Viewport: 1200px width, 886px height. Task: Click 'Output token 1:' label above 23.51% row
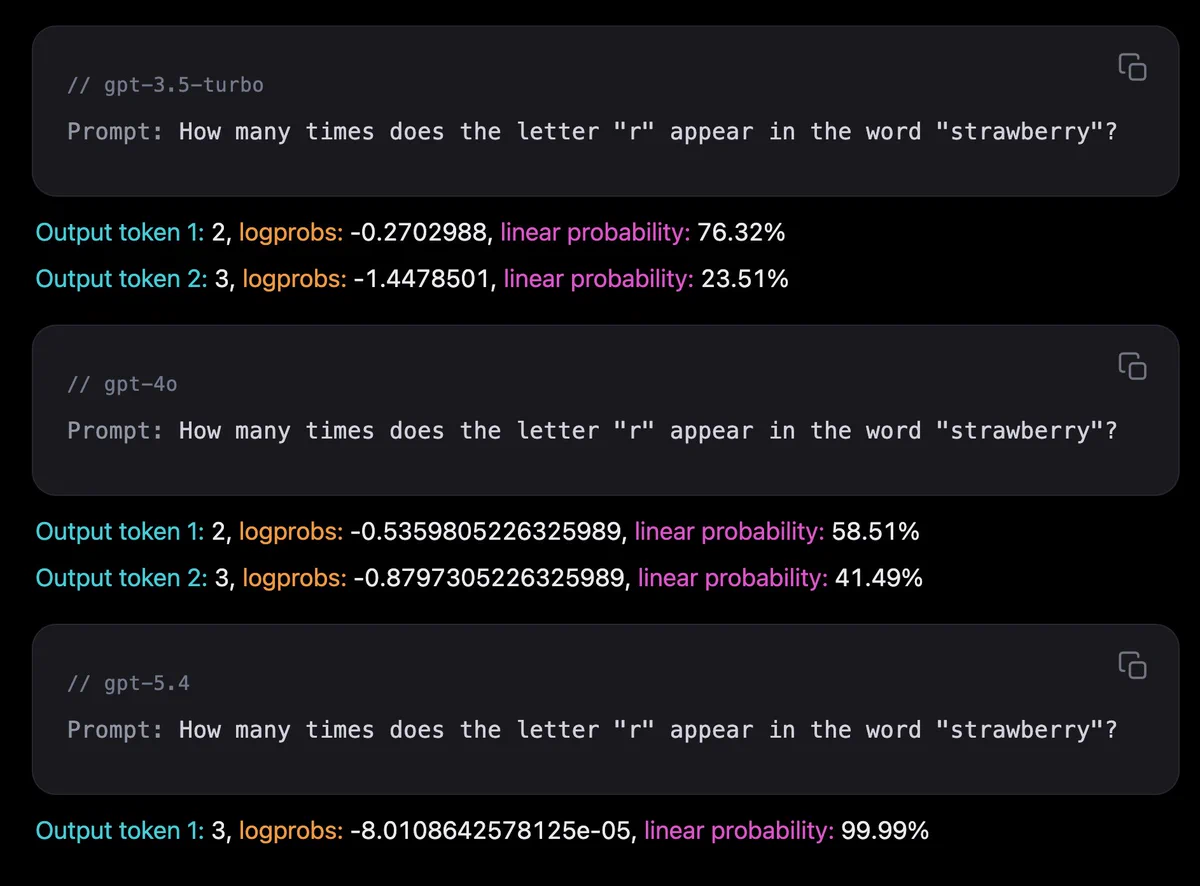click(120, 233)
